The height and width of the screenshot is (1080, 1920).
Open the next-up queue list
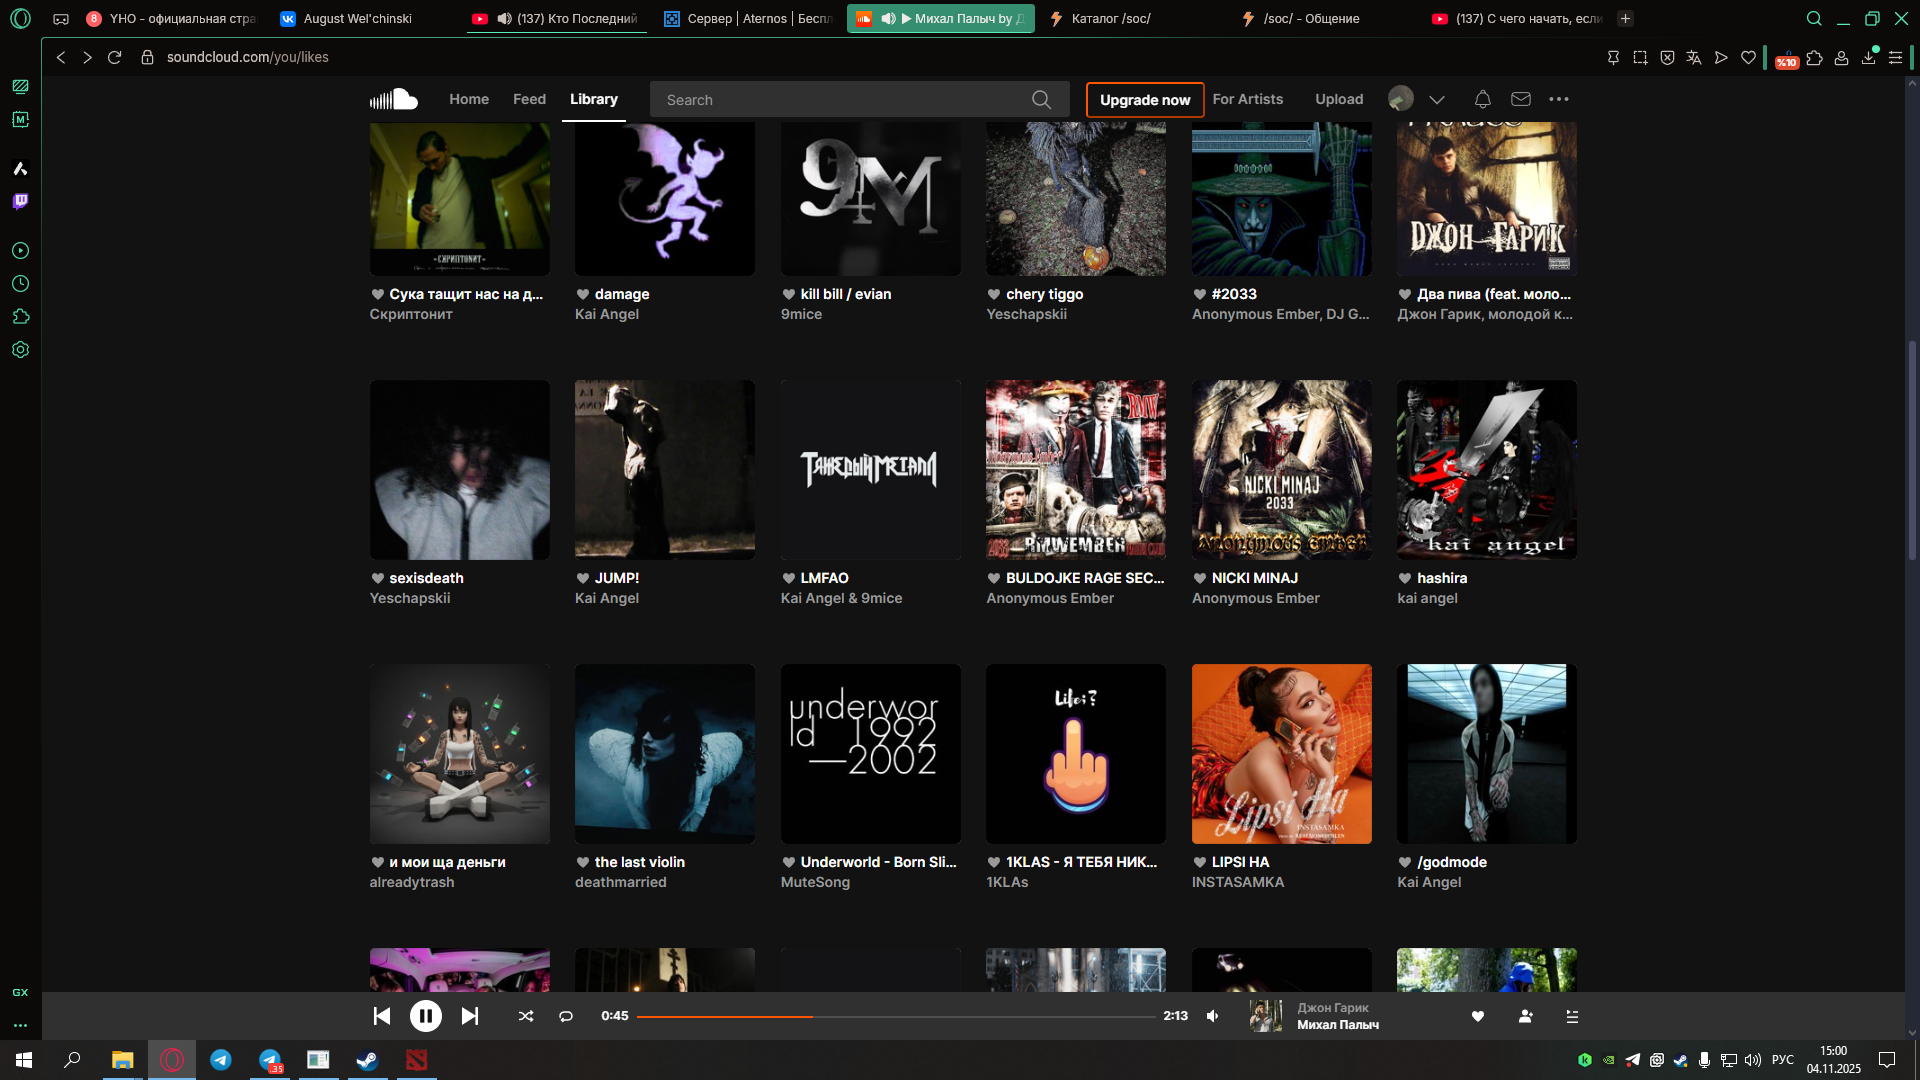point(1572,1016)
